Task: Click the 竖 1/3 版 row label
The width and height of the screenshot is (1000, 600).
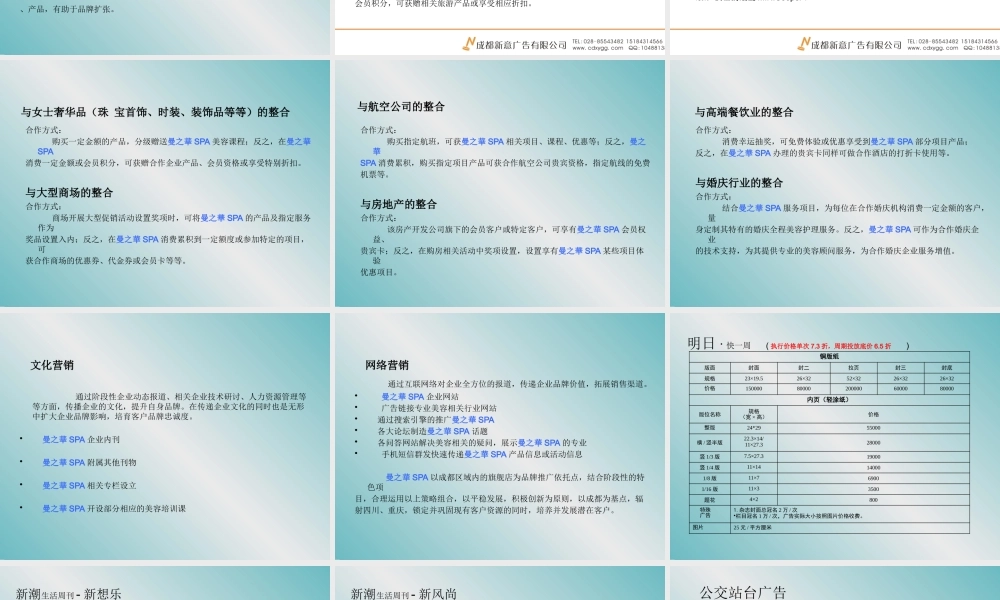Action: [710, 457]
